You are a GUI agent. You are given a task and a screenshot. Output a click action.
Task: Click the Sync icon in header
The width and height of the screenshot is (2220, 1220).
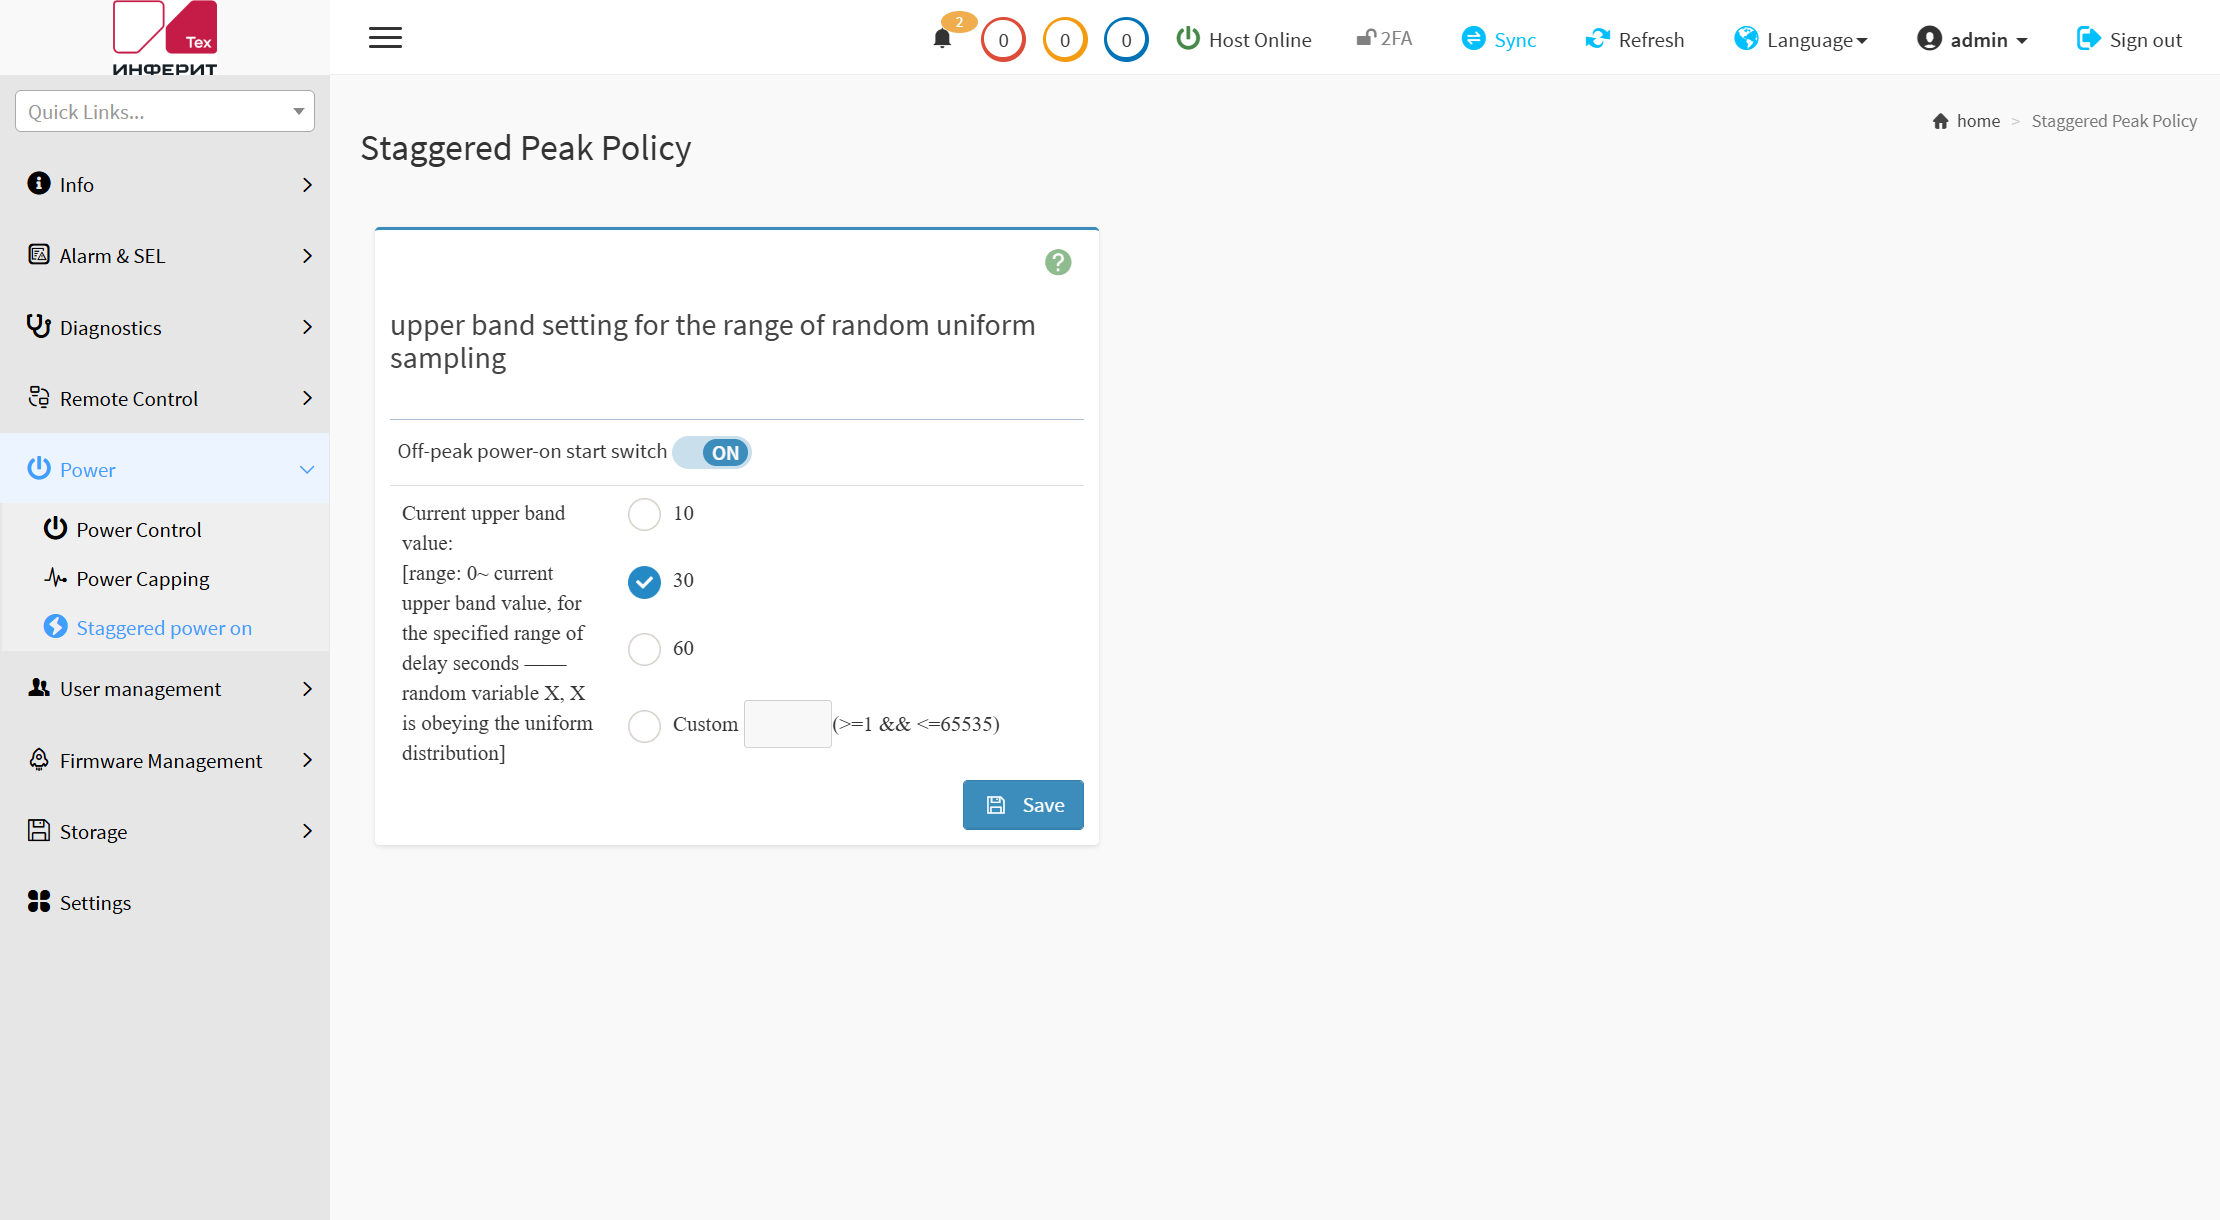click(1473, 39)
